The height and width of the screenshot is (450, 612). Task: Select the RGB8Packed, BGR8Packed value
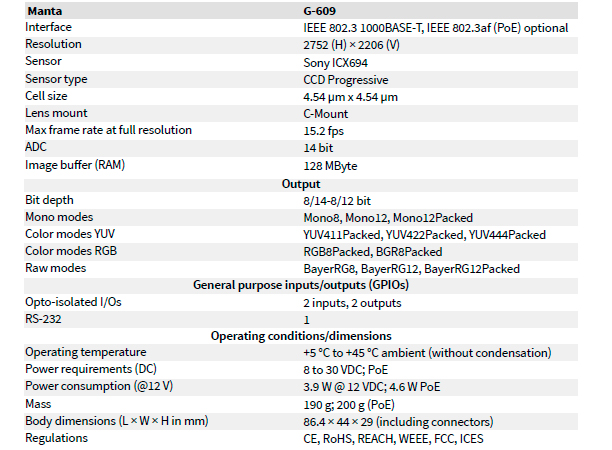[x=373, y=252]
